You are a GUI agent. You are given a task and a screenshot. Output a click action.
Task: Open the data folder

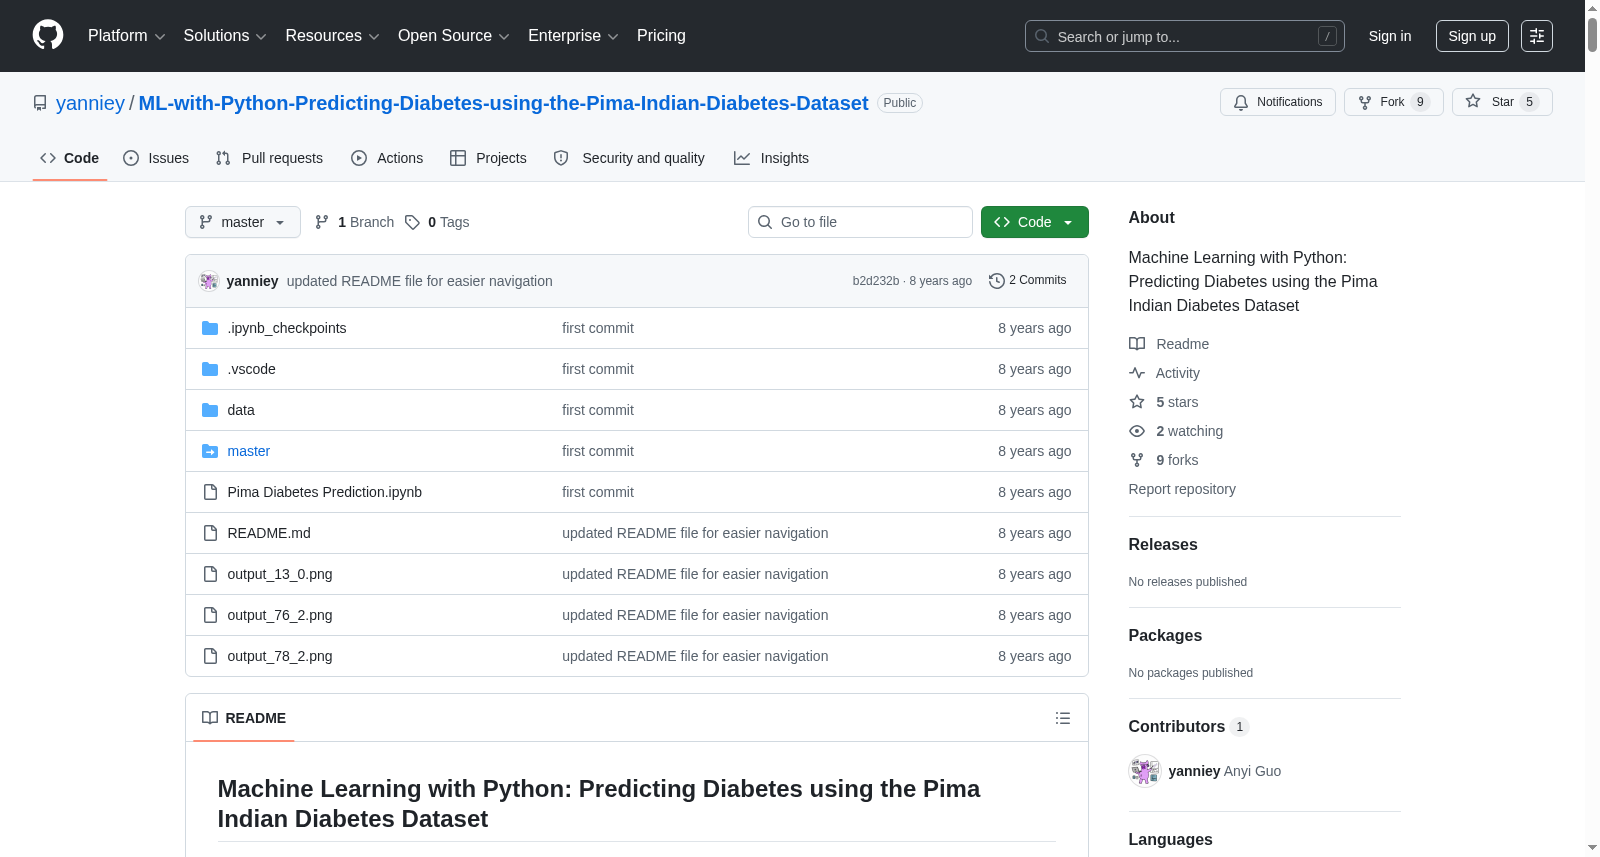click(241, 410)
